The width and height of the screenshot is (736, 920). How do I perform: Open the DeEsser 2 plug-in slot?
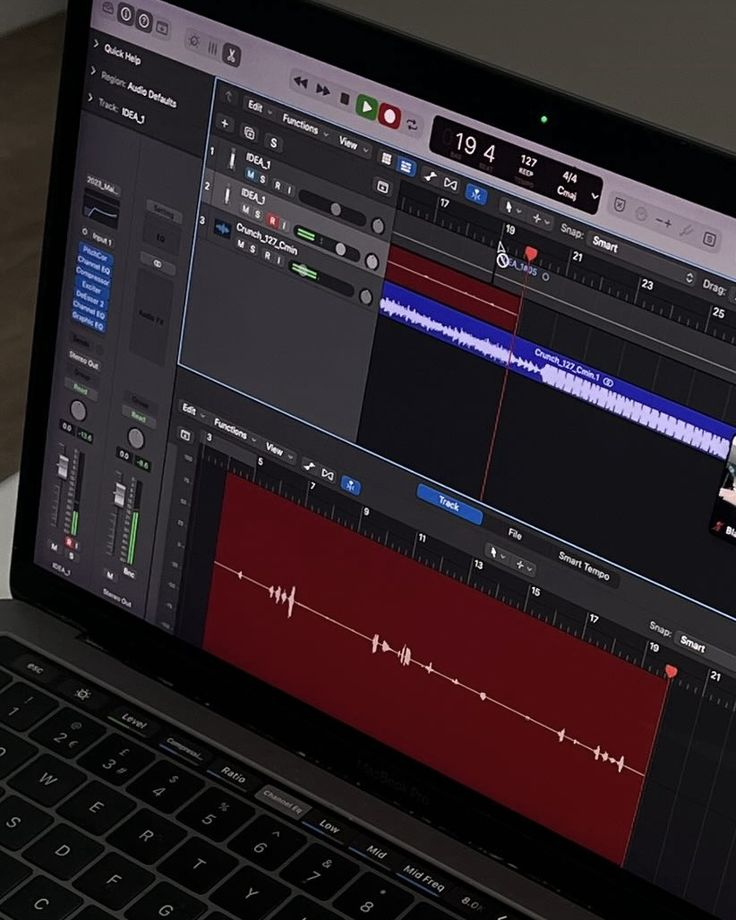click(x=89, y=298)
